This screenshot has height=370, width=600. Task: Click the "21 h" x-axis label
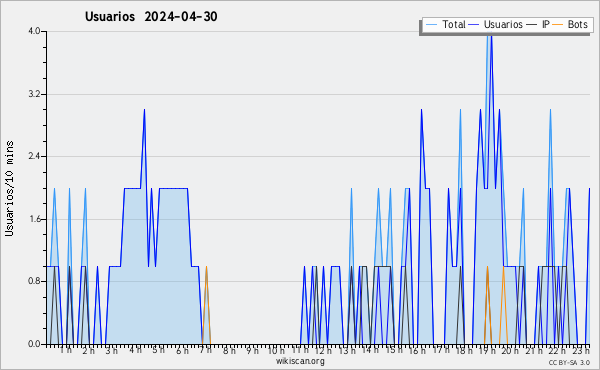tap(534, 350)
